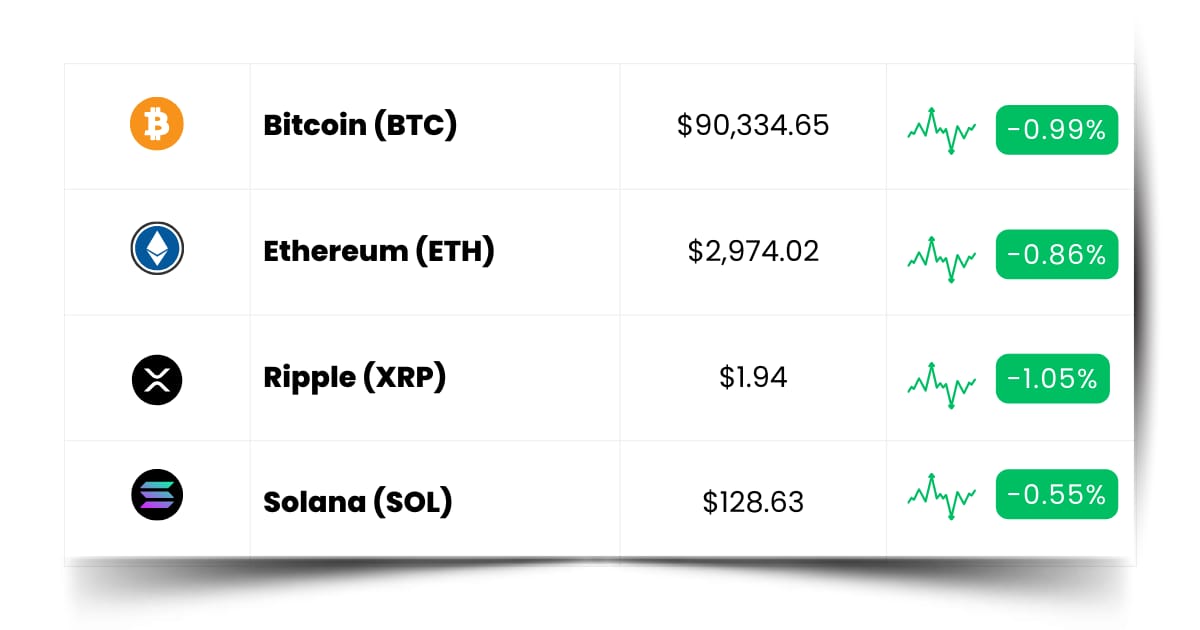Select the Ripple price $1.94
Viewport: 1200px width, 630px height.
(x=753, y=377)
